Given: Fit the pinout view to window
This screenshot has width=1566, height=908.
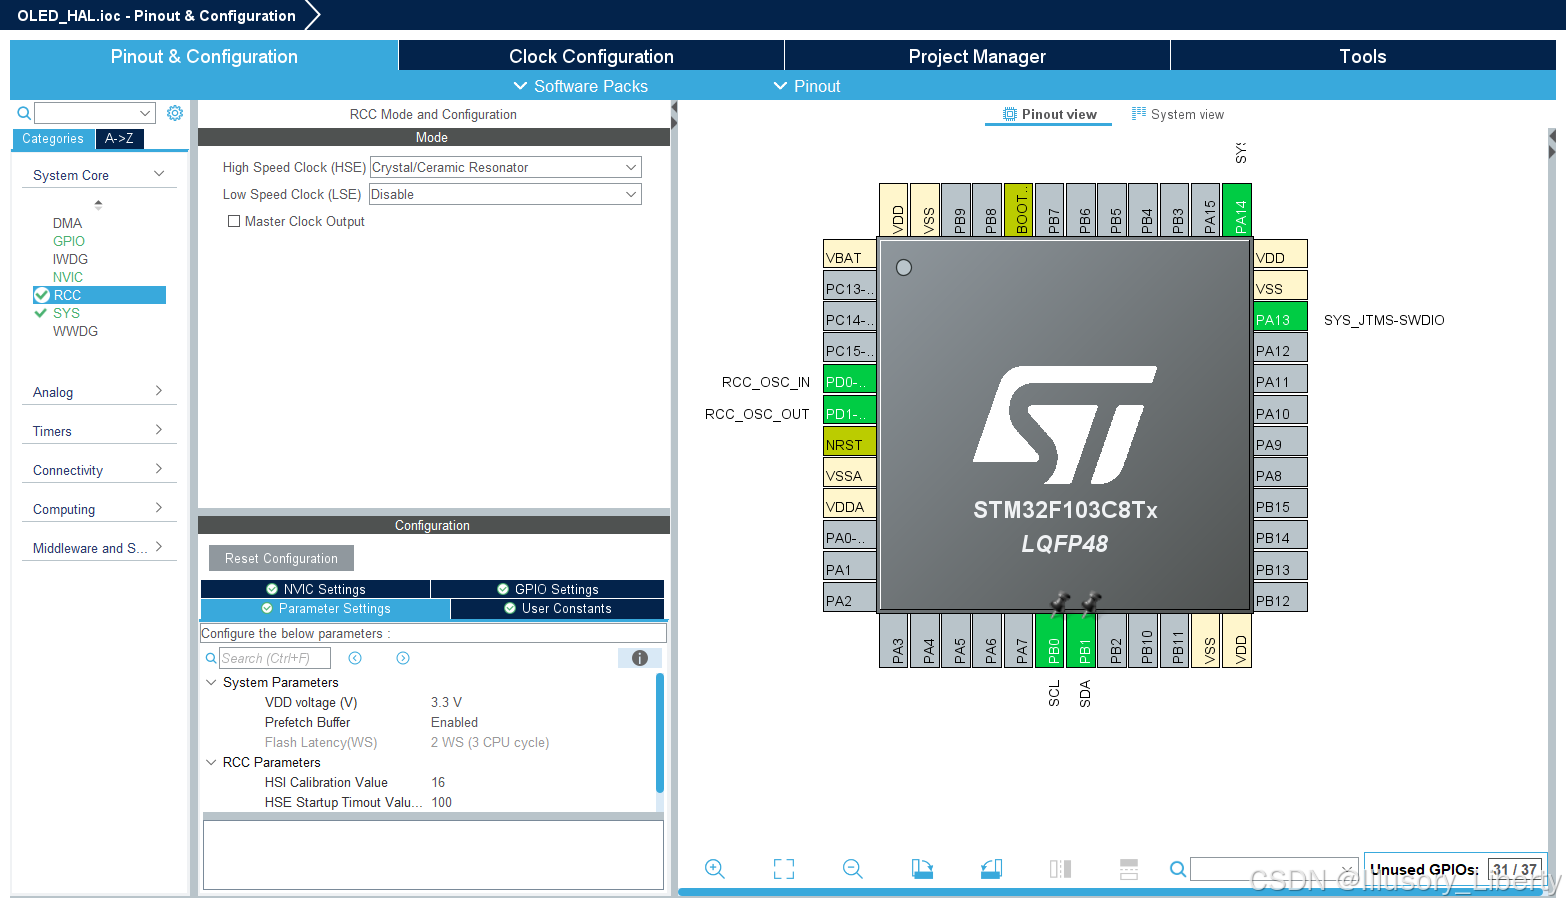Looking at the screenshot, I should click(784, 869).
